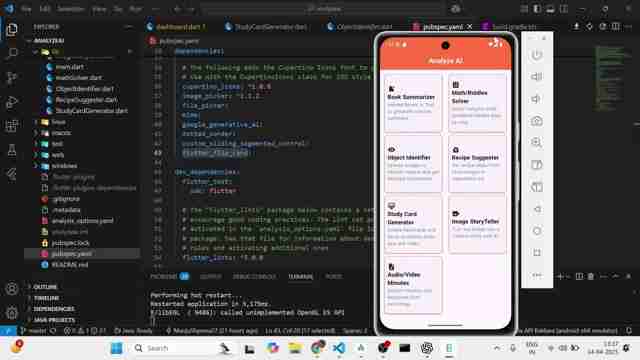
Task: Lower the emulator volume
Action: point(536,99)
